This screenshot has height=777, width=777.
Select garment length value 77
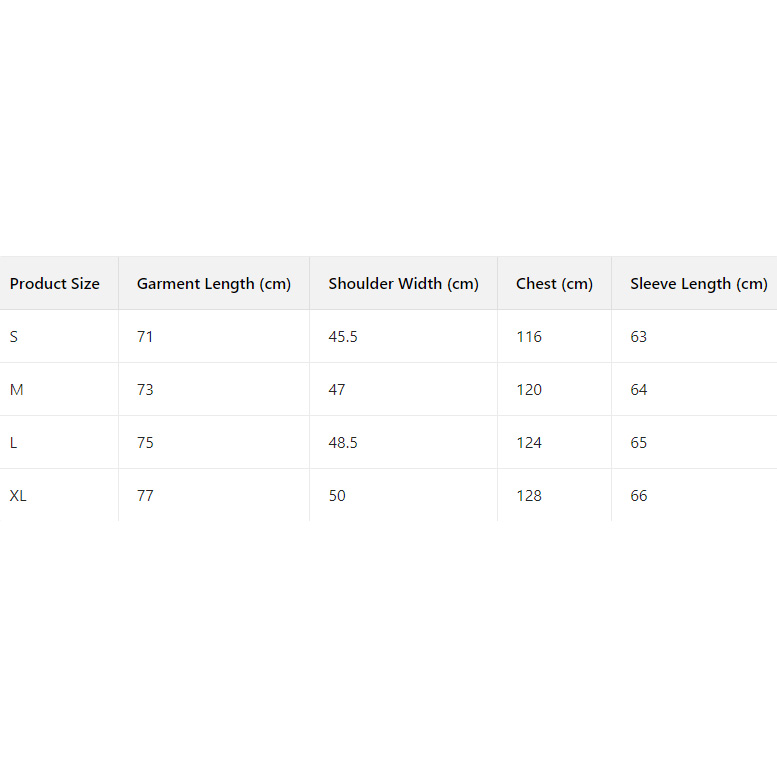[145, 496]
